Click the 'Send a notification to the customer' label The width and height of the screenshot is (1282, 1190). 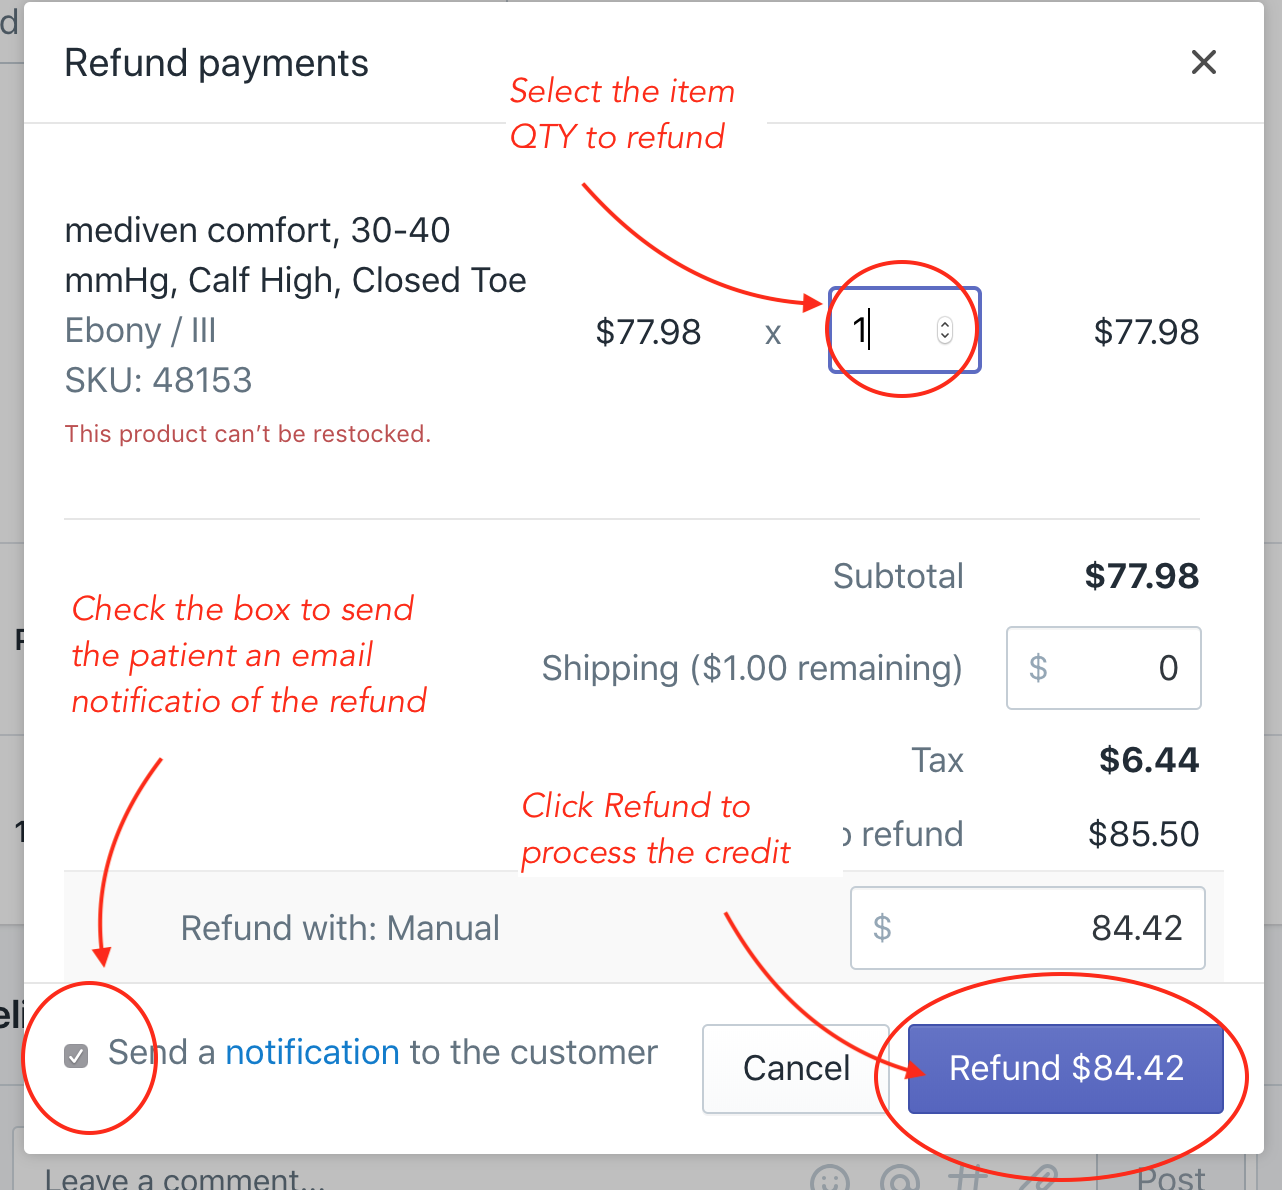pyautogui.click(x=383, y=1052)
